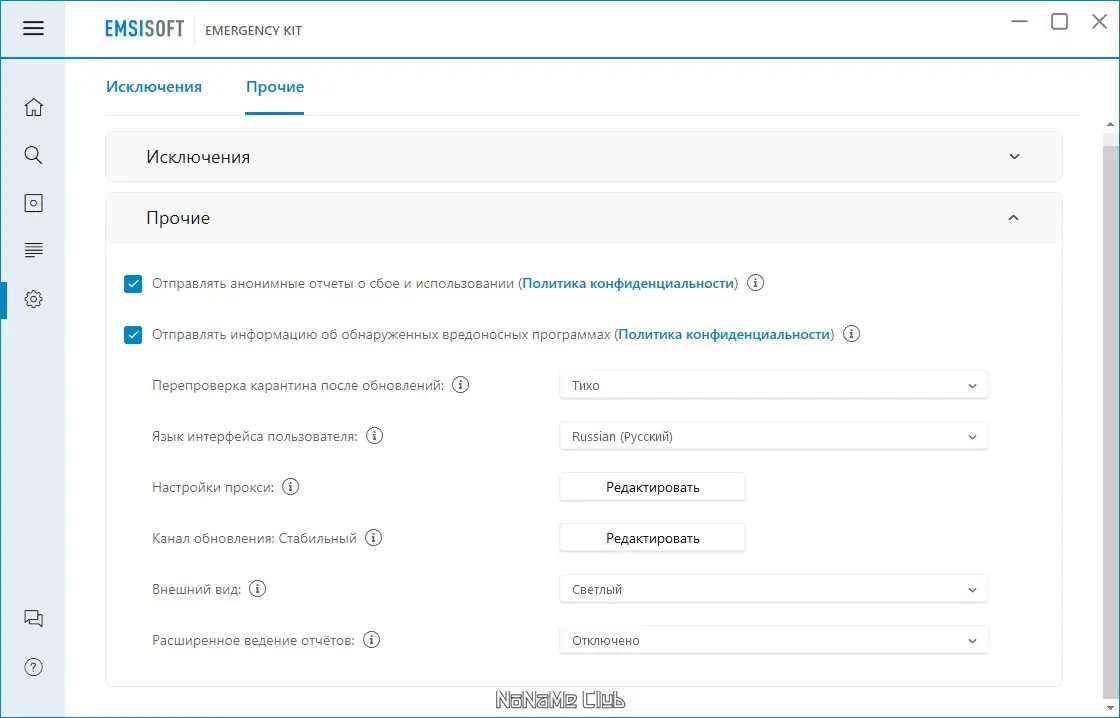
Task: Switch to the Исключения tab
Action: click(154, 87)
